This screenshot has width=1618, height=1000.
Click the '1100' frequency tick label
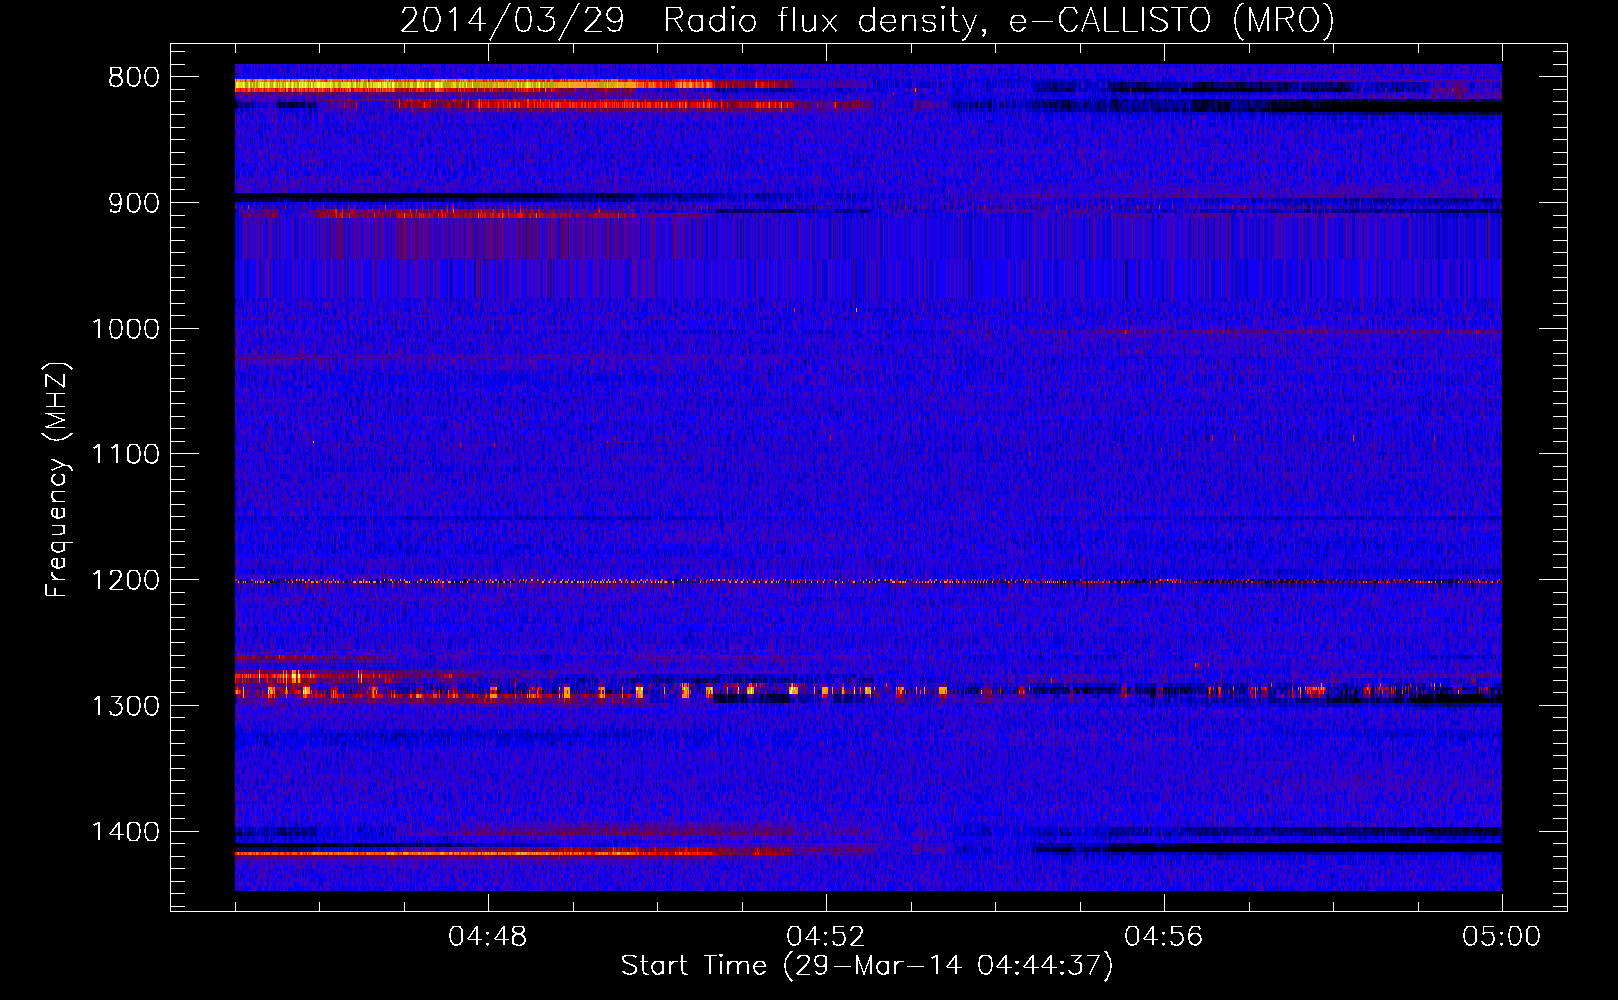[125, 455]
